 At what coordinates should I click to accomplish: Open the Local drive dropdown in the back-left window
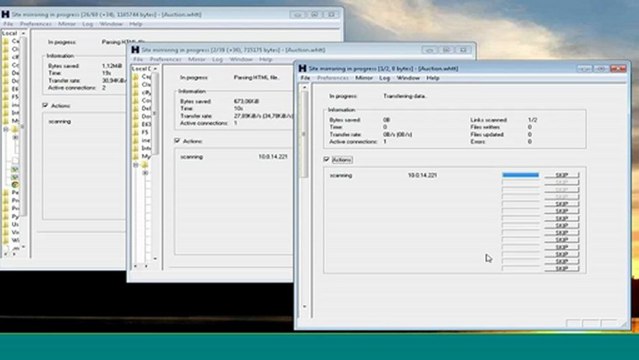click(x=23, y=33)
